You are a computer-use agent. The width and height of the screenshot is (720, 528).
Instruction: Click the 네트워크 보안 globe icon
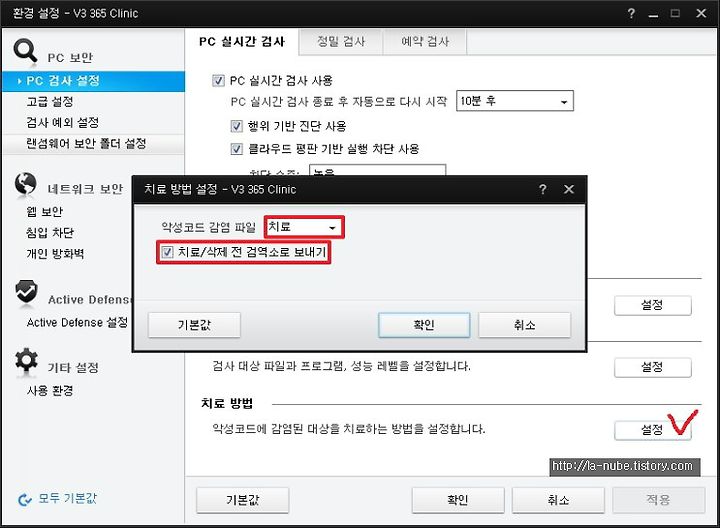point(26,184)
